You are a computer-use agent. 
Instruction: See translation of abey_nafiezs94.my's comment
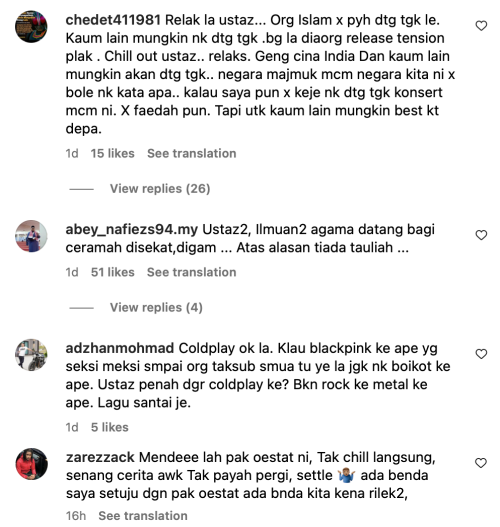coord(192,272)
